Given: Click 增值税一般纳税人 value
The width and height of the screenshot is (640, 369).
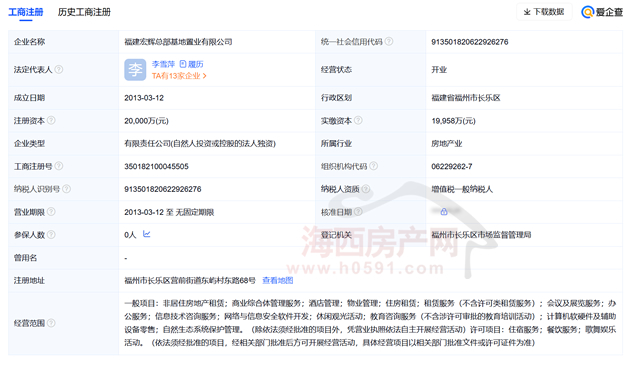Looking at the screenshot, I should click(462, 189).
